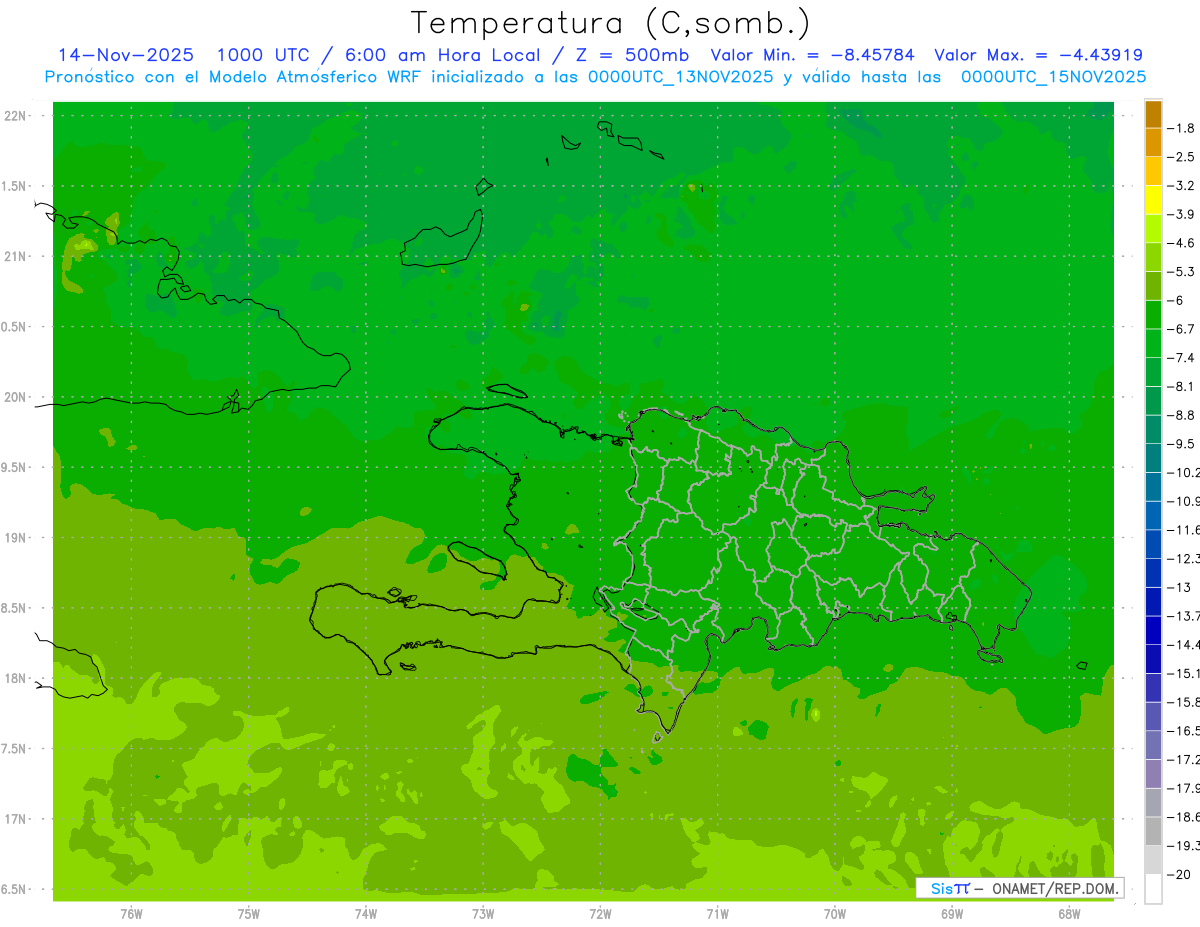Viewport: 1200px width, 927px height.
Task: Click the '-2.5' color bar label
Action: (1181, 157)
